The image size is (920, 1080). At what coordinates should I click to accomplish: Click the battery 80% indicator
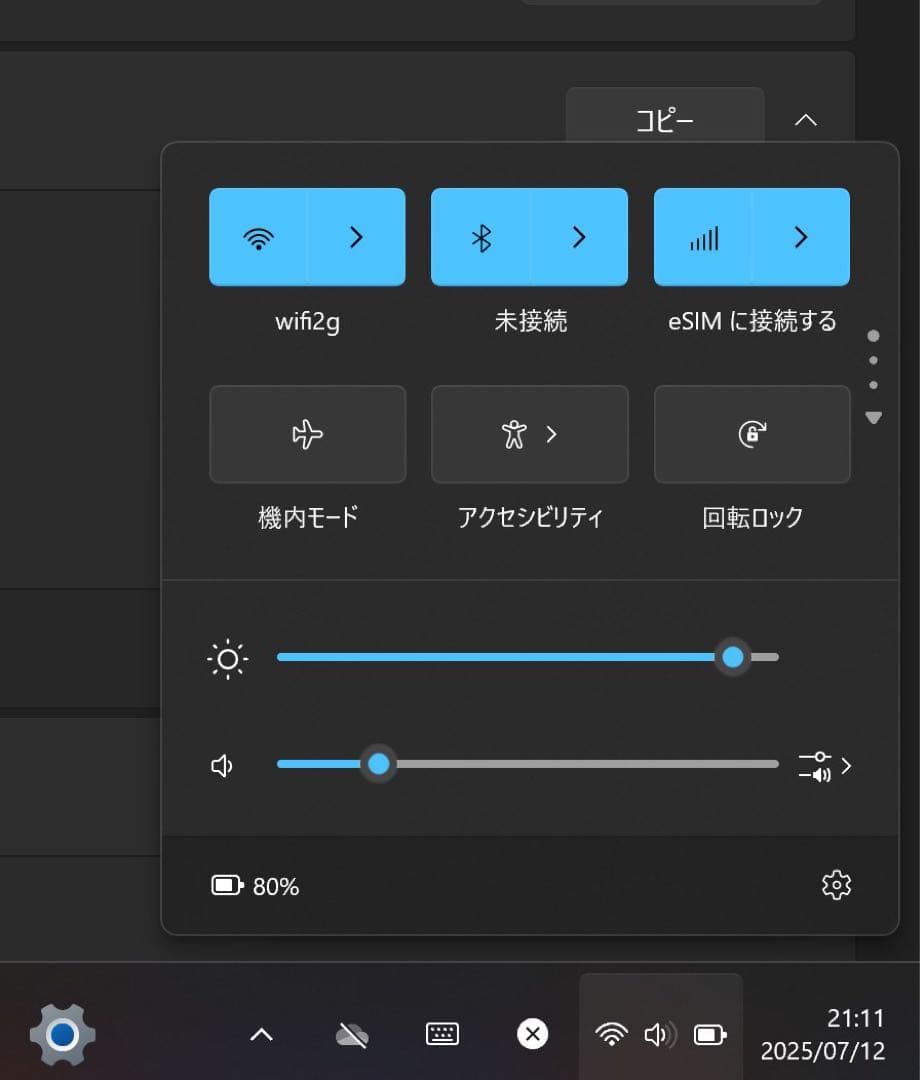click(255, 884)
